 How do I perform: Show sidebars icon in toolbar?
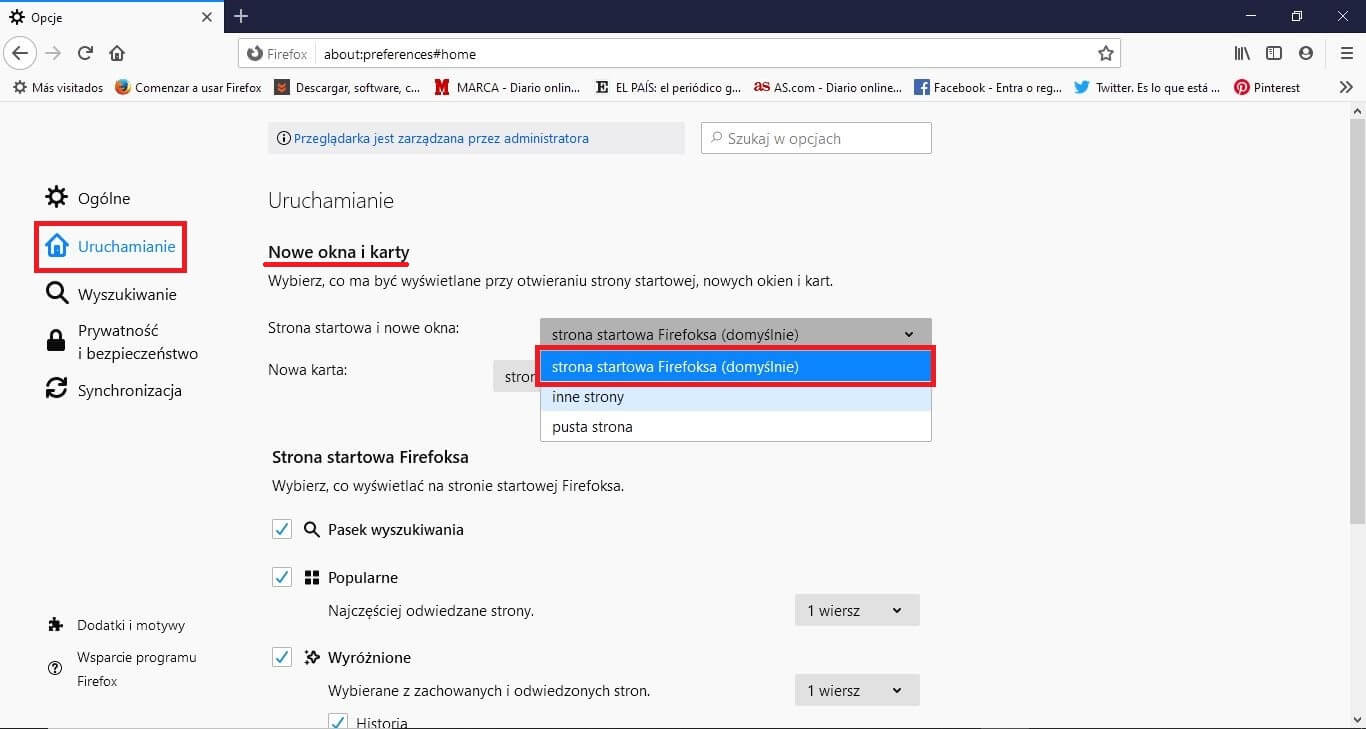(x=1274, y=53)
